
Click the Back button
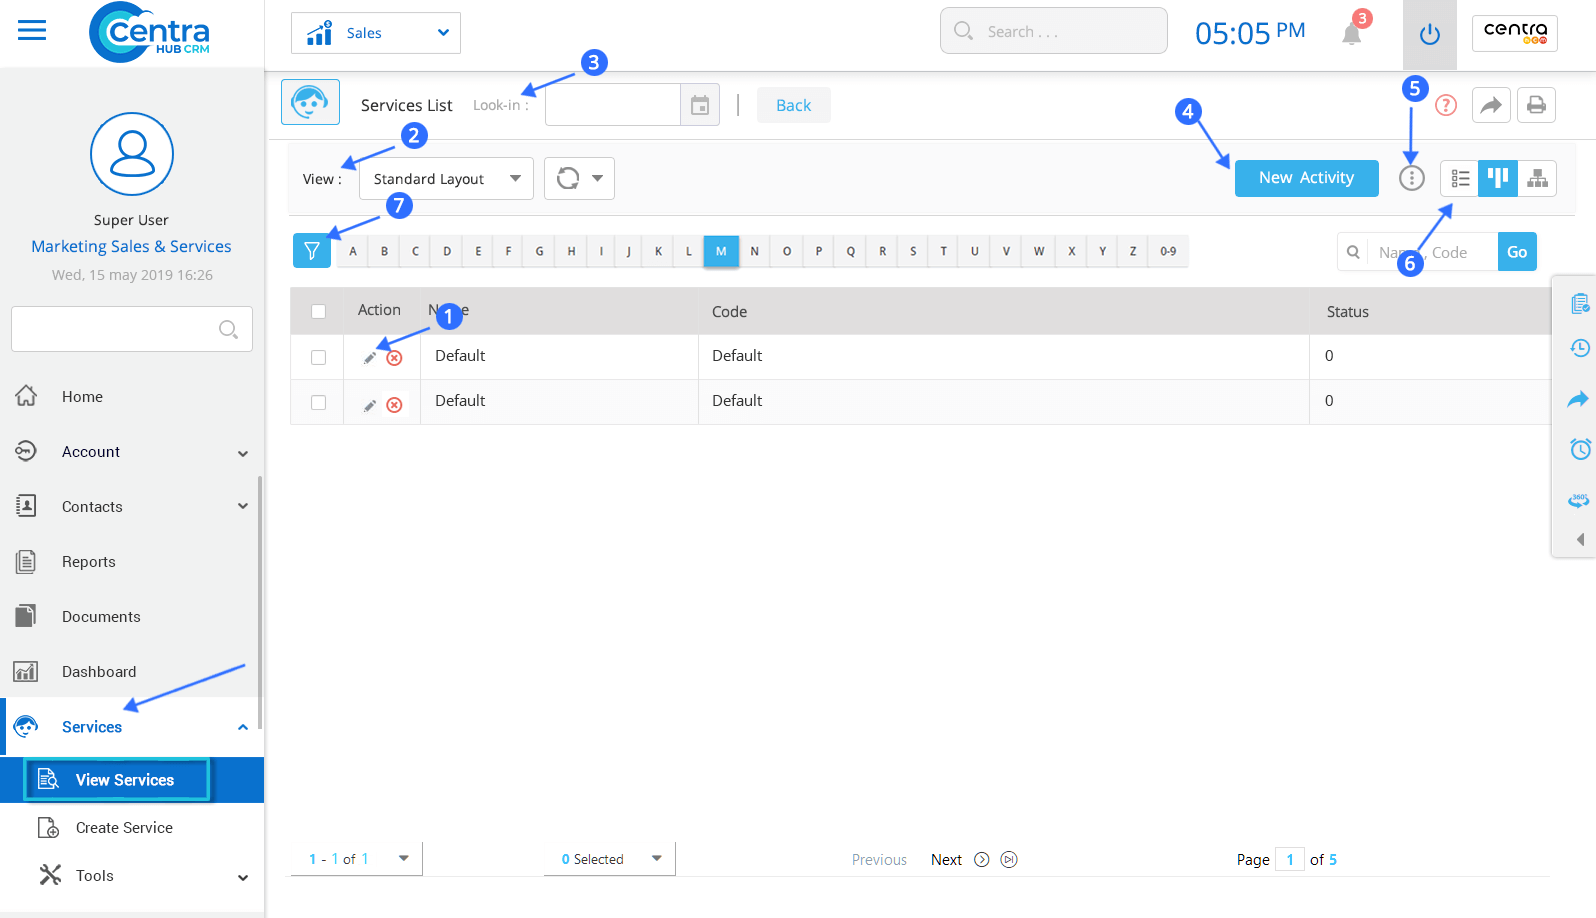793,105
